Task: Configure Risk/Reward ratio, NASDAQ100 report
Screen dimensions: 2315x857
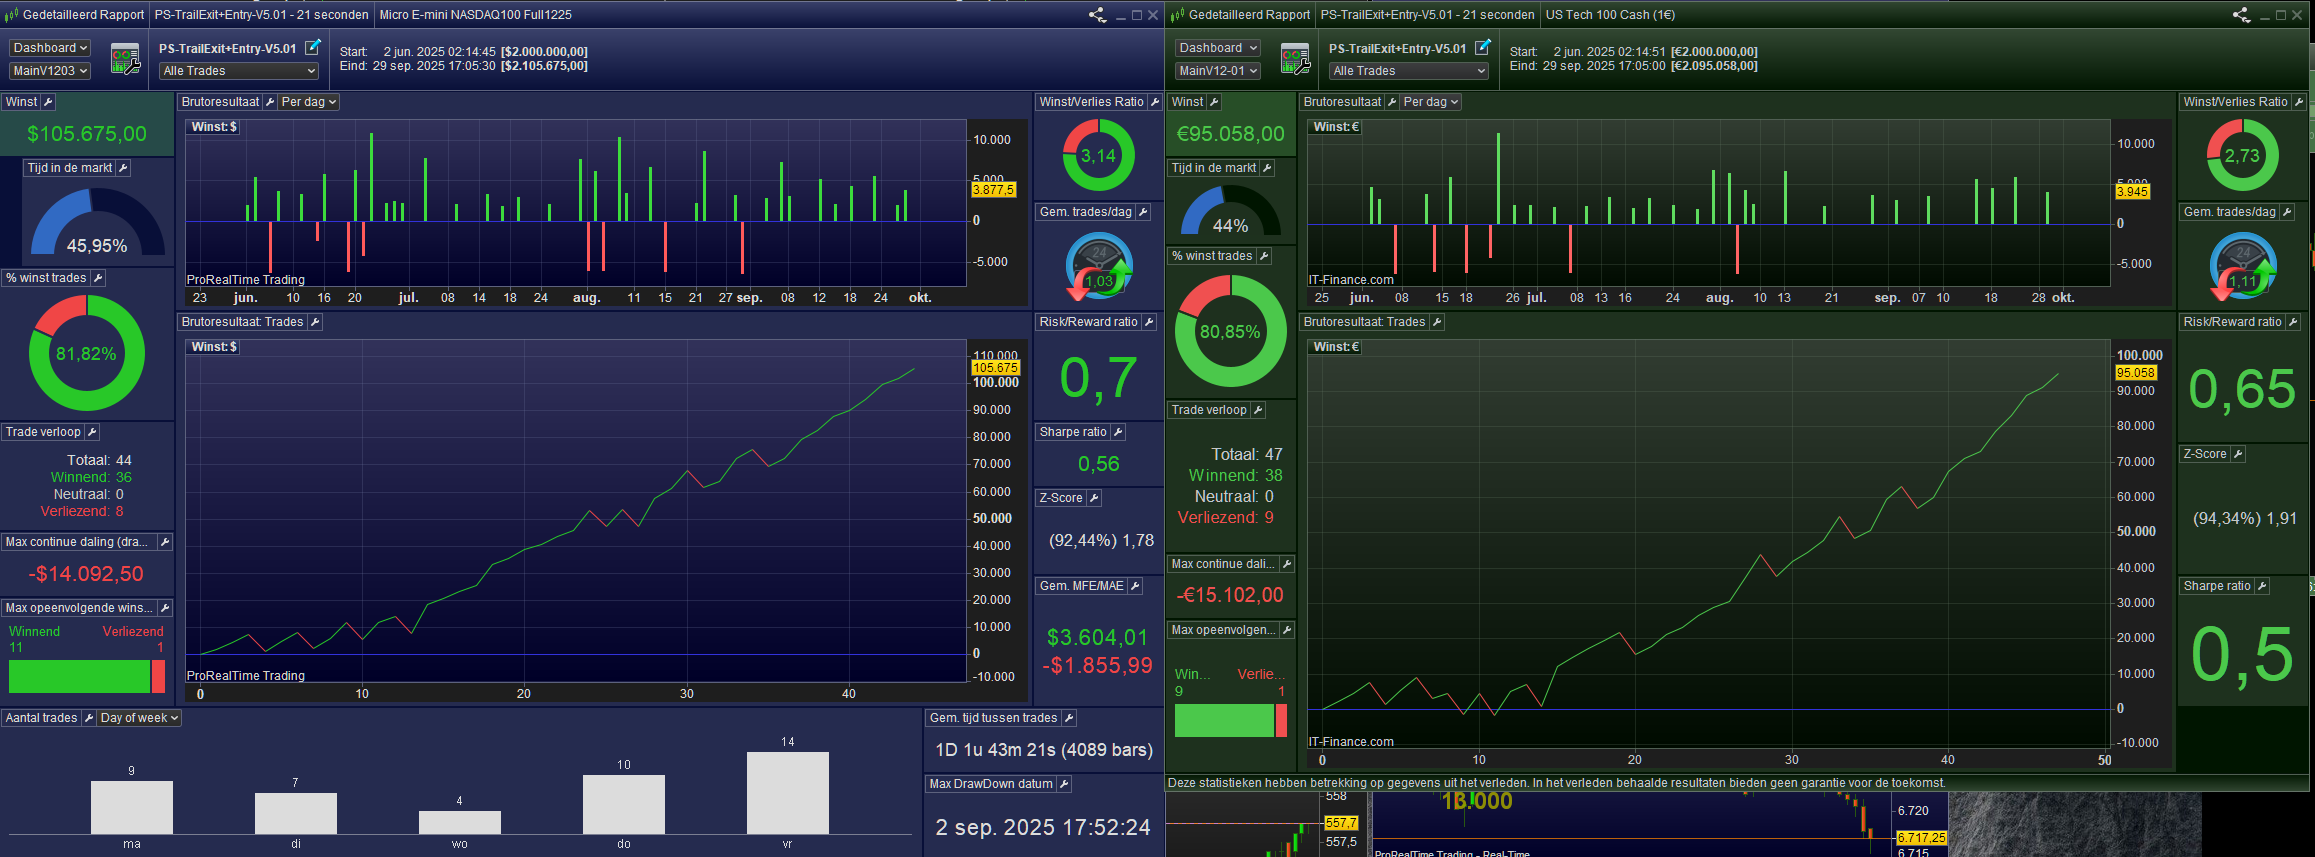Action: 1149,322
